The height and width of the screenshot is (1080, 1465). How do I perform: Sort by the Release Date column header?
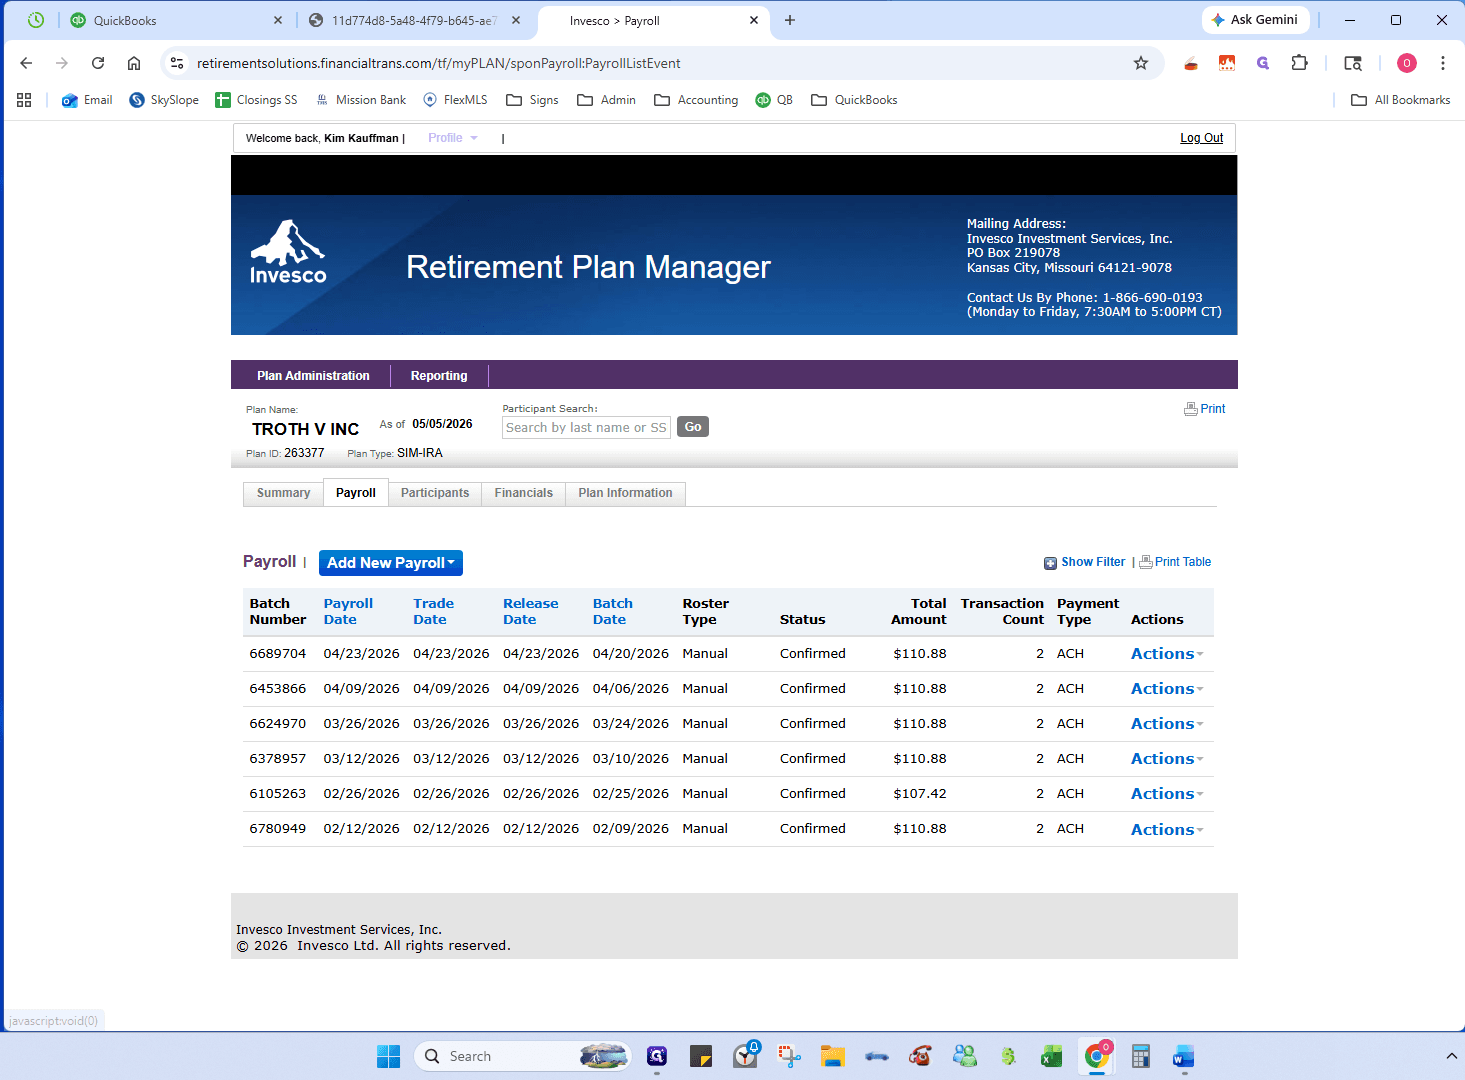[x=530, y=612]
